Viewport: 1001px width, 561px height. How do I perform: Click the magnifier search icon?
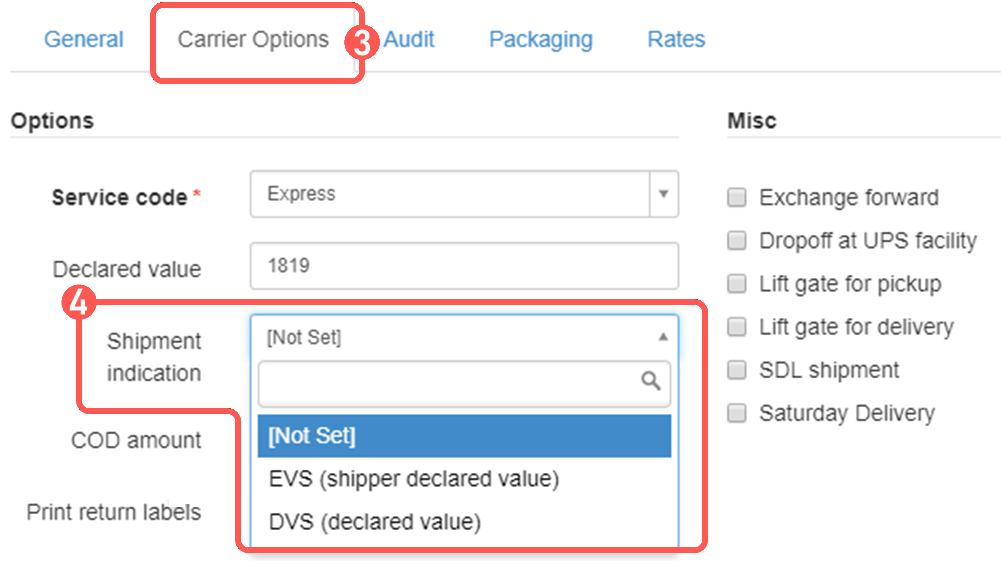[651, 381]
